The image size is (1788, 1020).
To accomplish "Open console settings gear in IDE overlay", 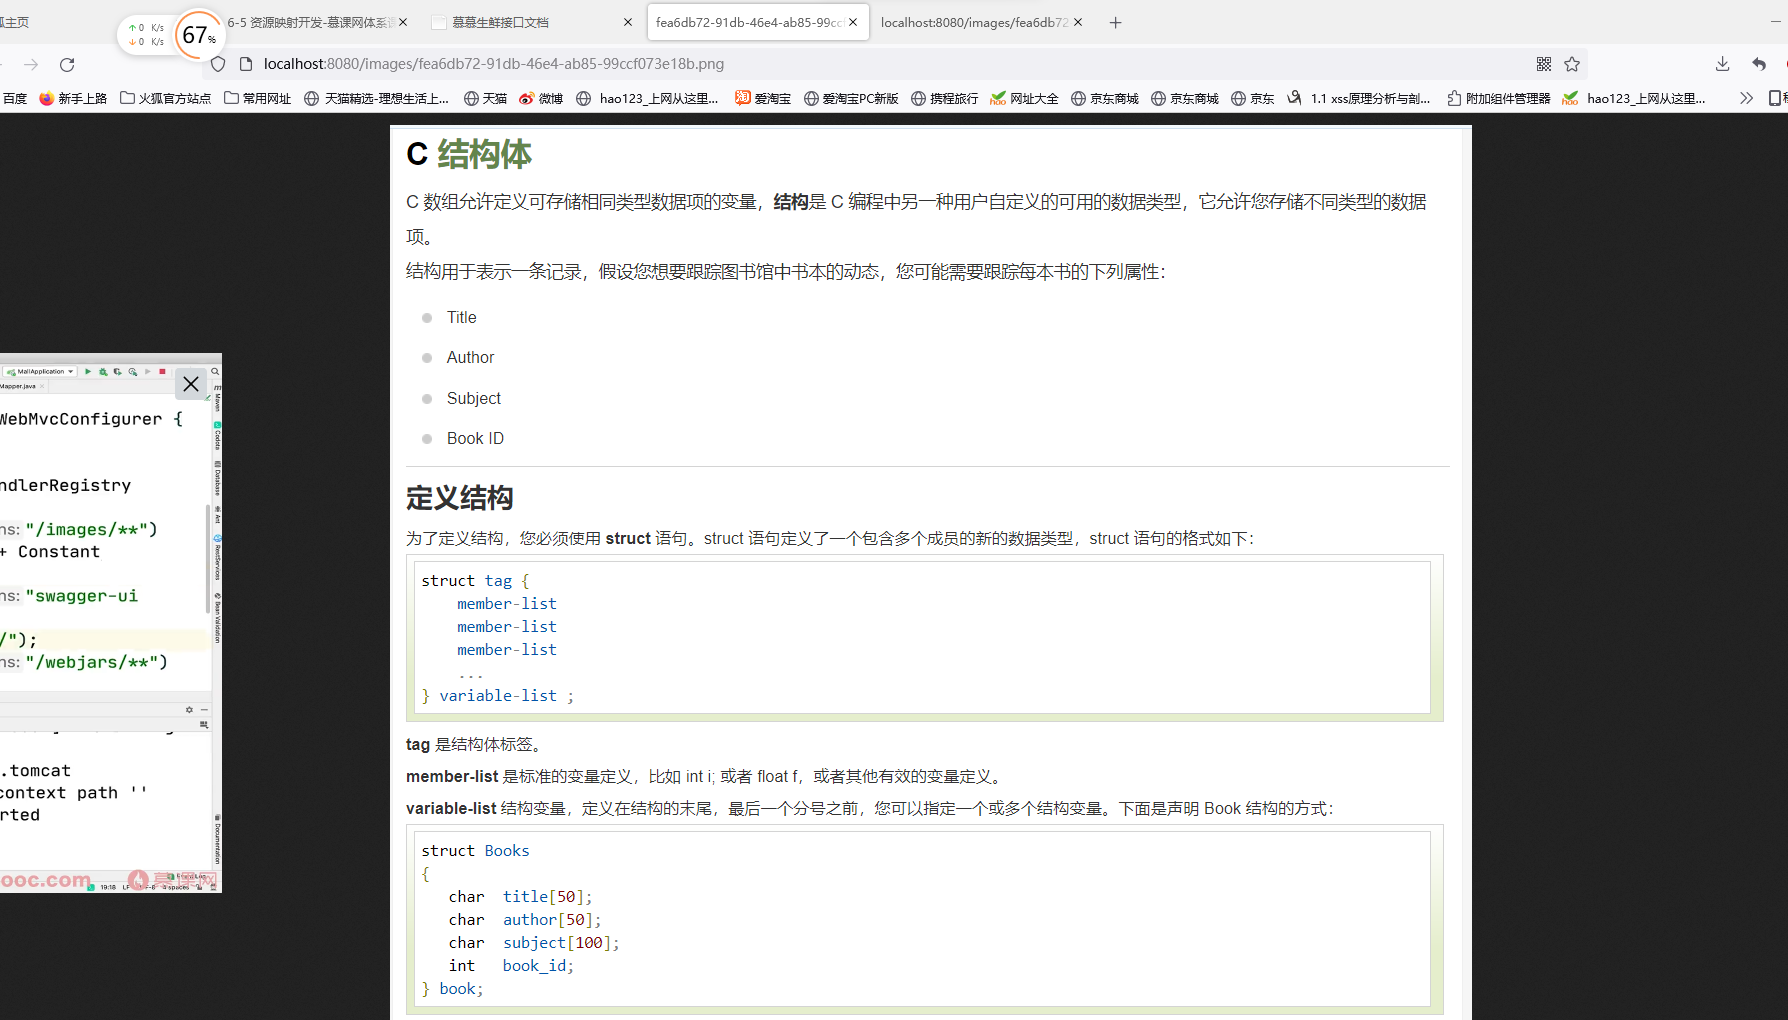I will [189, 710].
